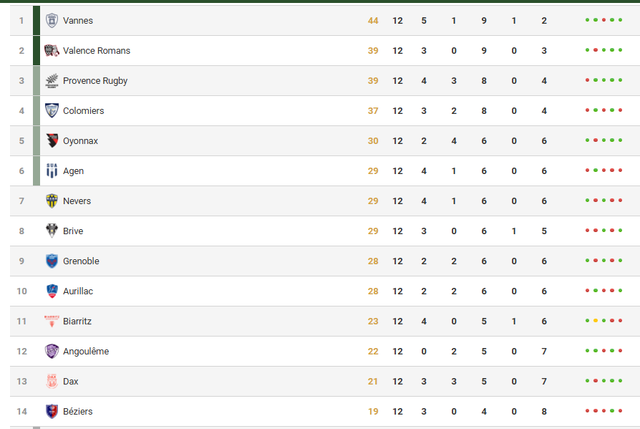Click the Aurillac club logo
This screenshot has height=429, width=640.
coord(52,291)
